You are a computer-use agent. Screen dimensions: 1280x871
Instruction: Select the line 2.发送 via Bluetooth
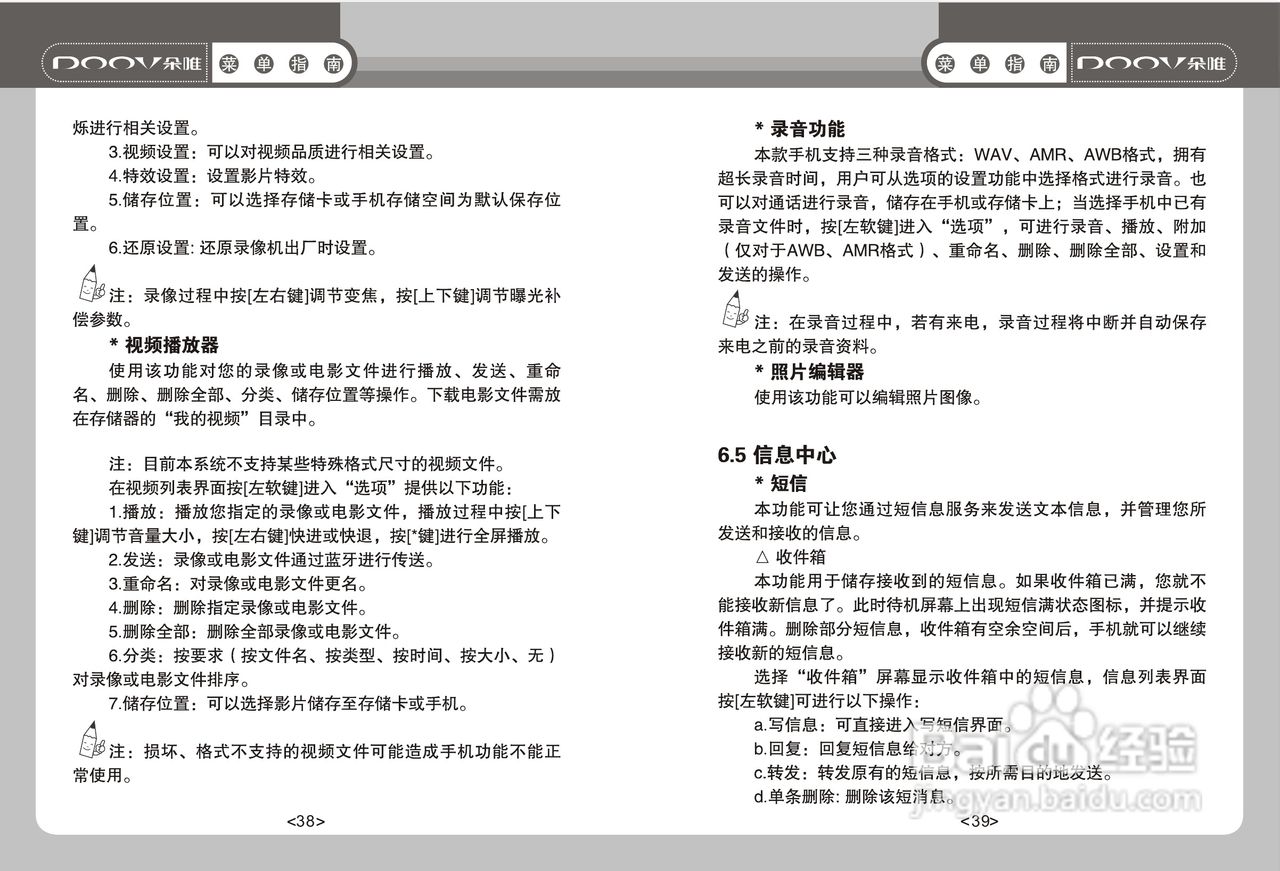pyautogui.click(x=271, y=560)
